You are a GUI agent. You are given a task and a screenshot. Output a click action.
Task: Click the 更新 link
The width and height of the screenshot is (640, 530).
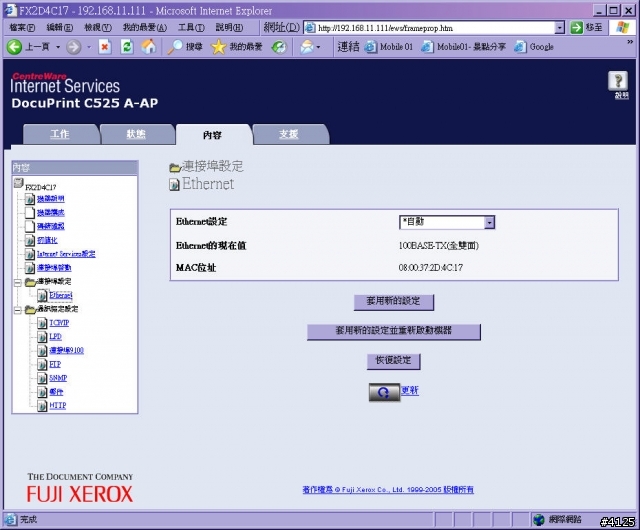tap(409, 390)
